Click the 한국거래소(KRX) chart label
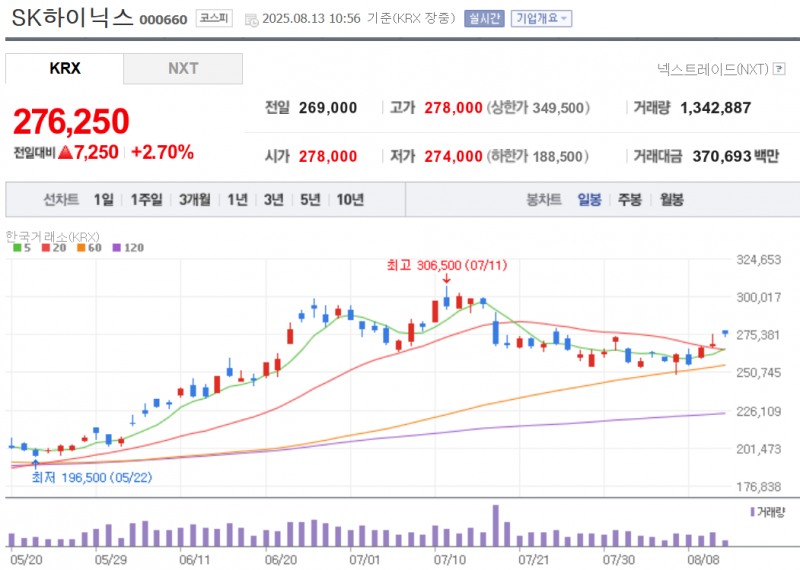 coord(53,237)
